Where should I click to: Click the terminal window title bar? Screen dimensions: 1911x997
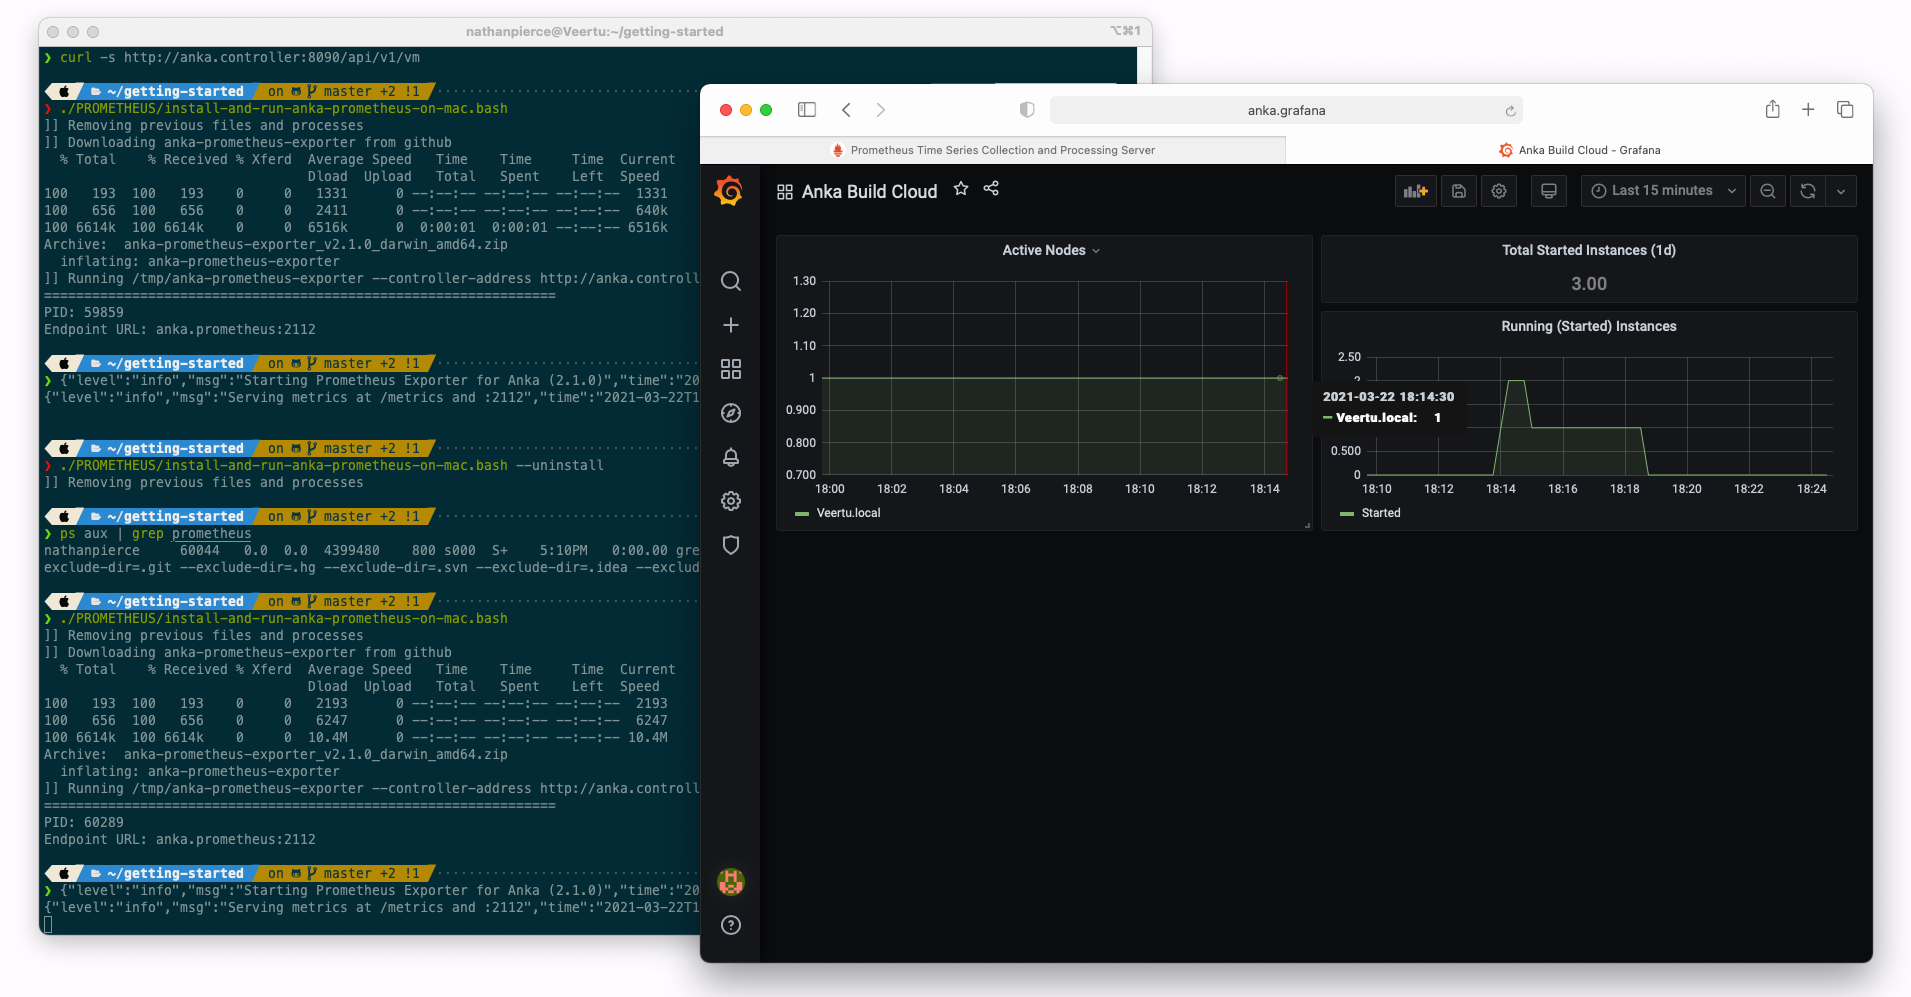[x=595, y=31]
